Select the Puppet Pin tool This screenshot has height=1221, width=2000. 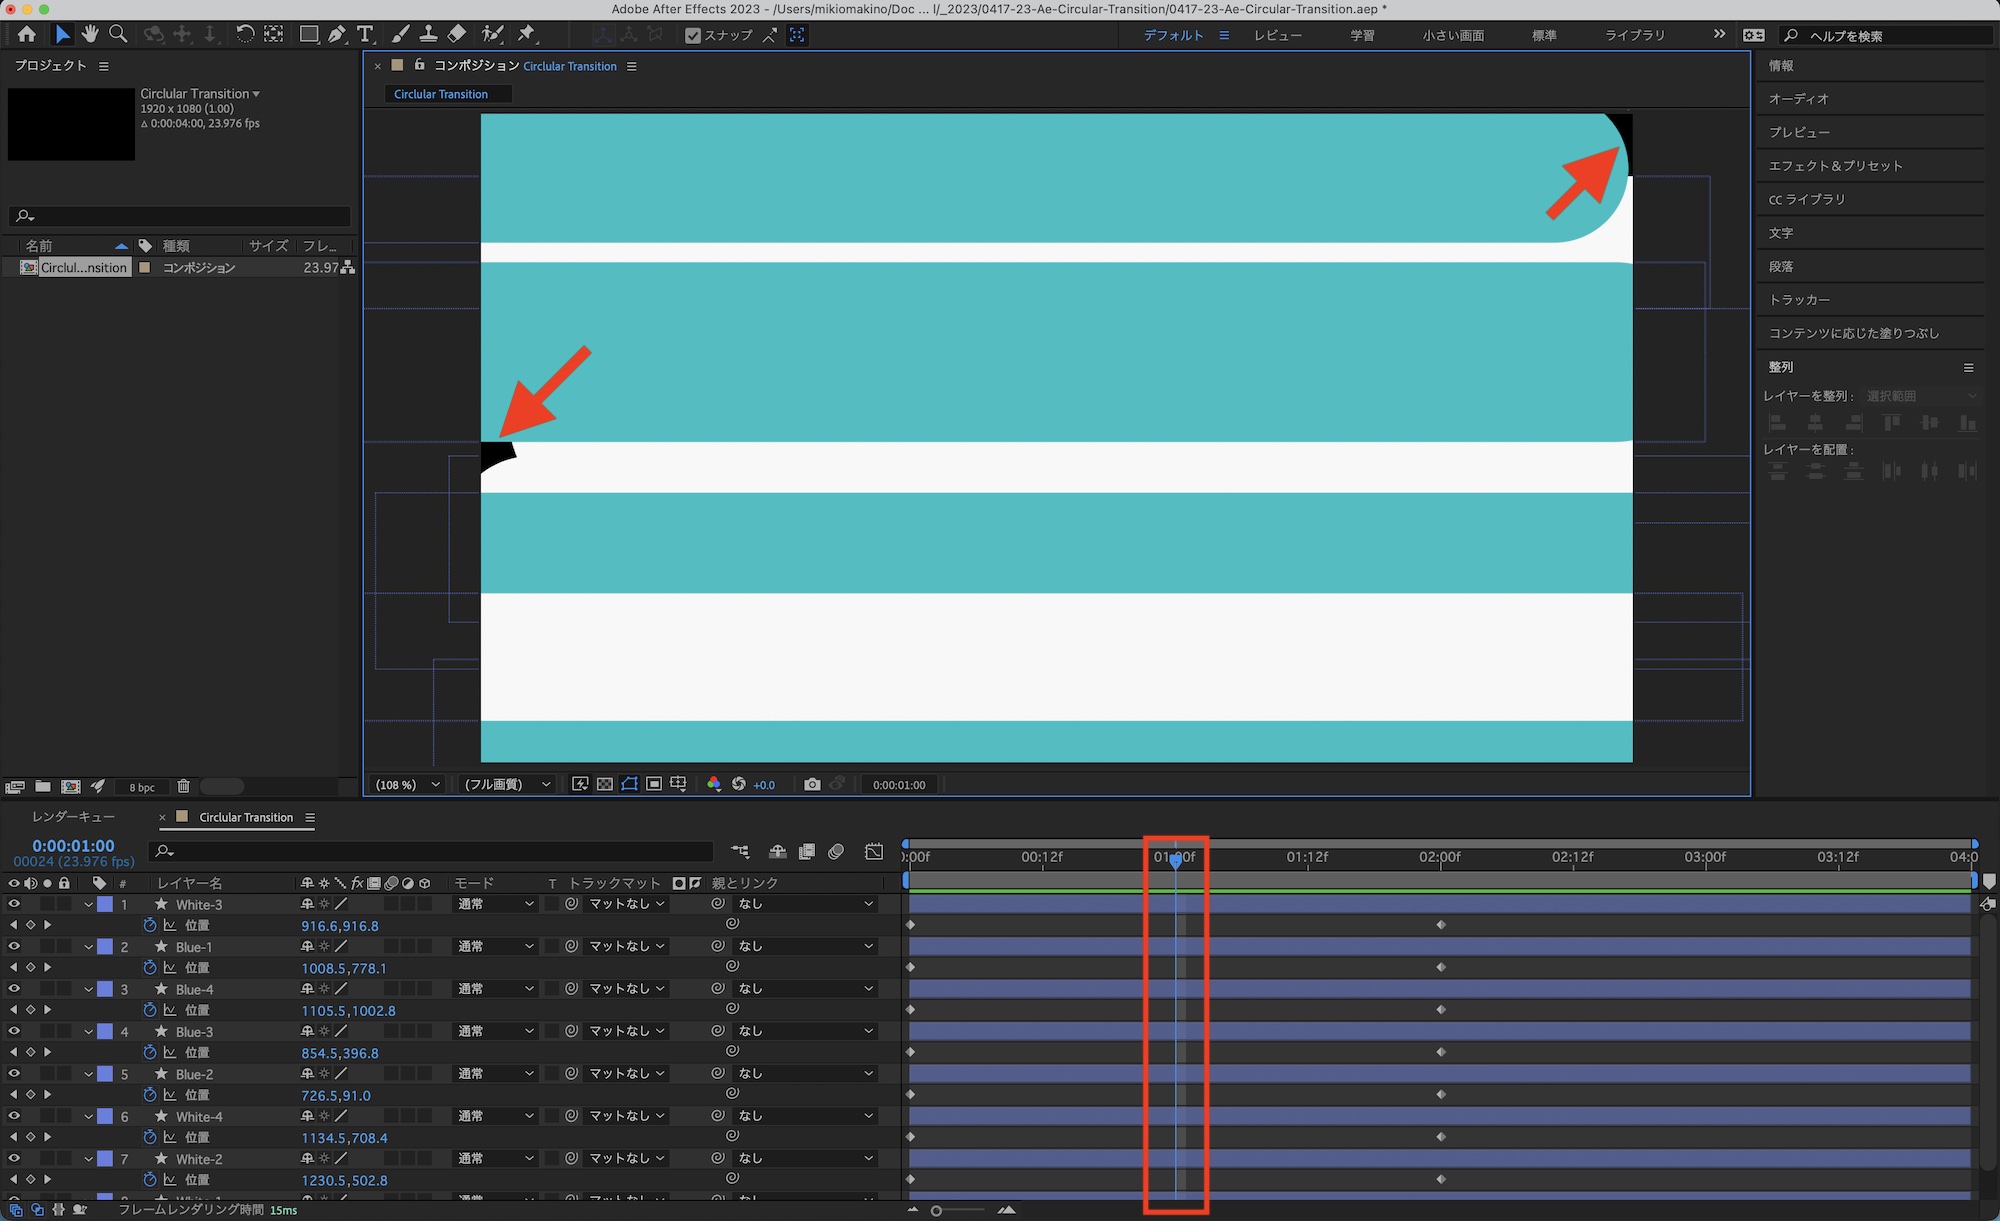(x=526, y=34)
